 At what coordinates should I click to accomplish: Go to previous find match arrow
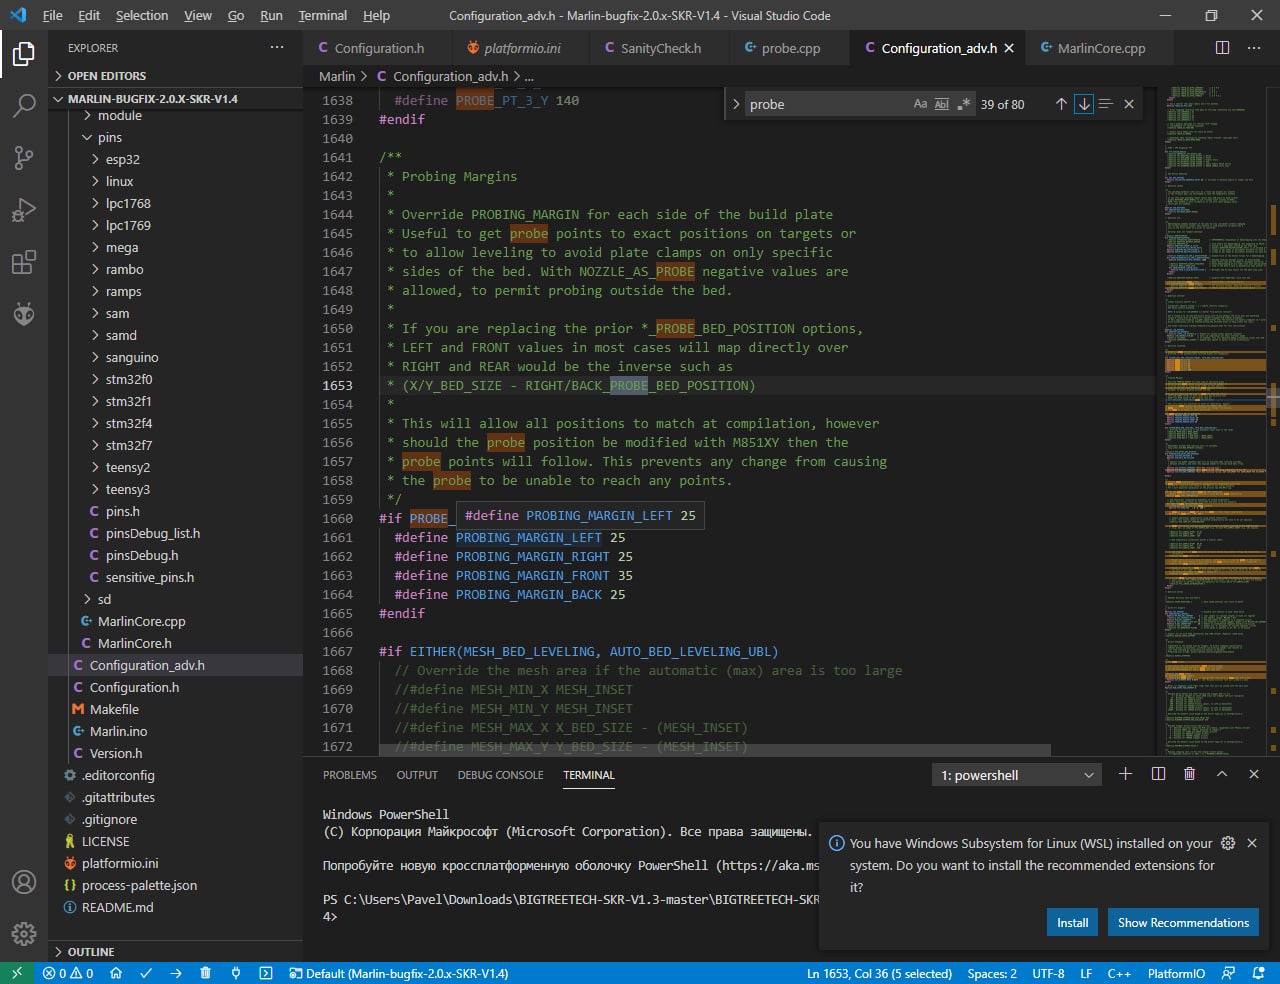tap(1061, 104)
